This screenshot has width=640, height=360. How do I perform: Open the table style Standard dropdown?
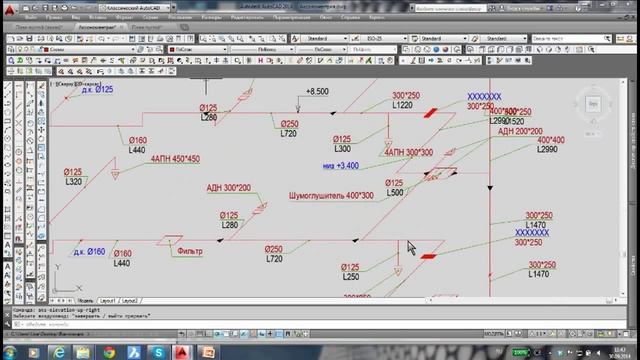pos(444,38)
